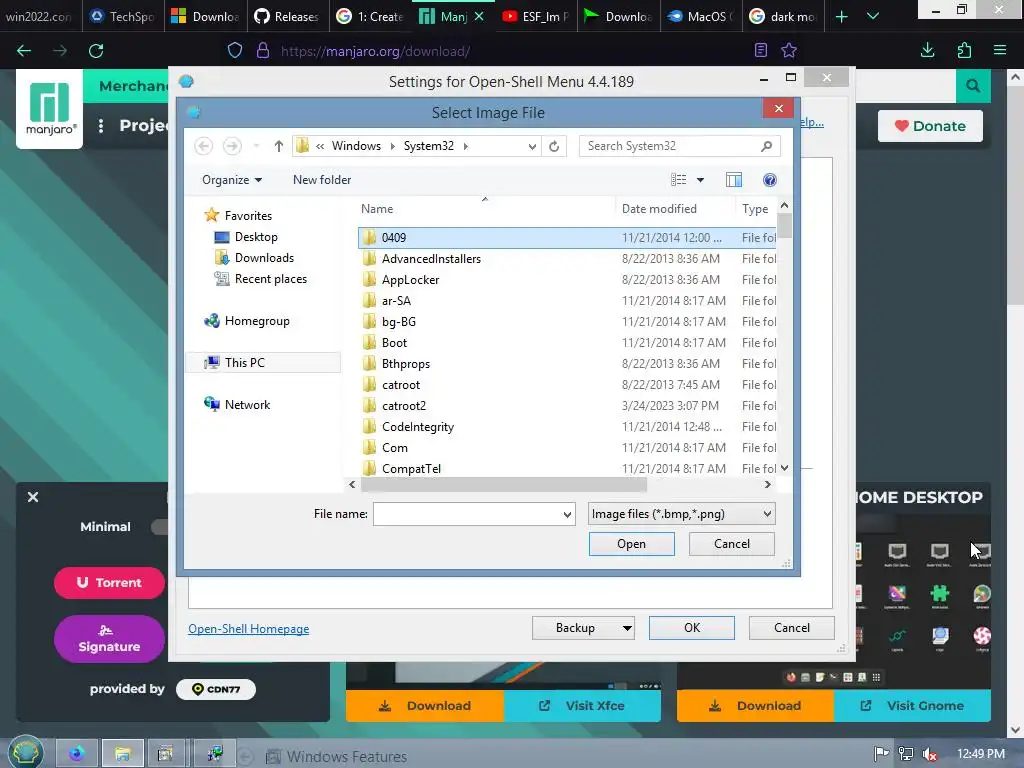
Task: Refresh the System32 folder listing
Action: click(x=554, y=146)
